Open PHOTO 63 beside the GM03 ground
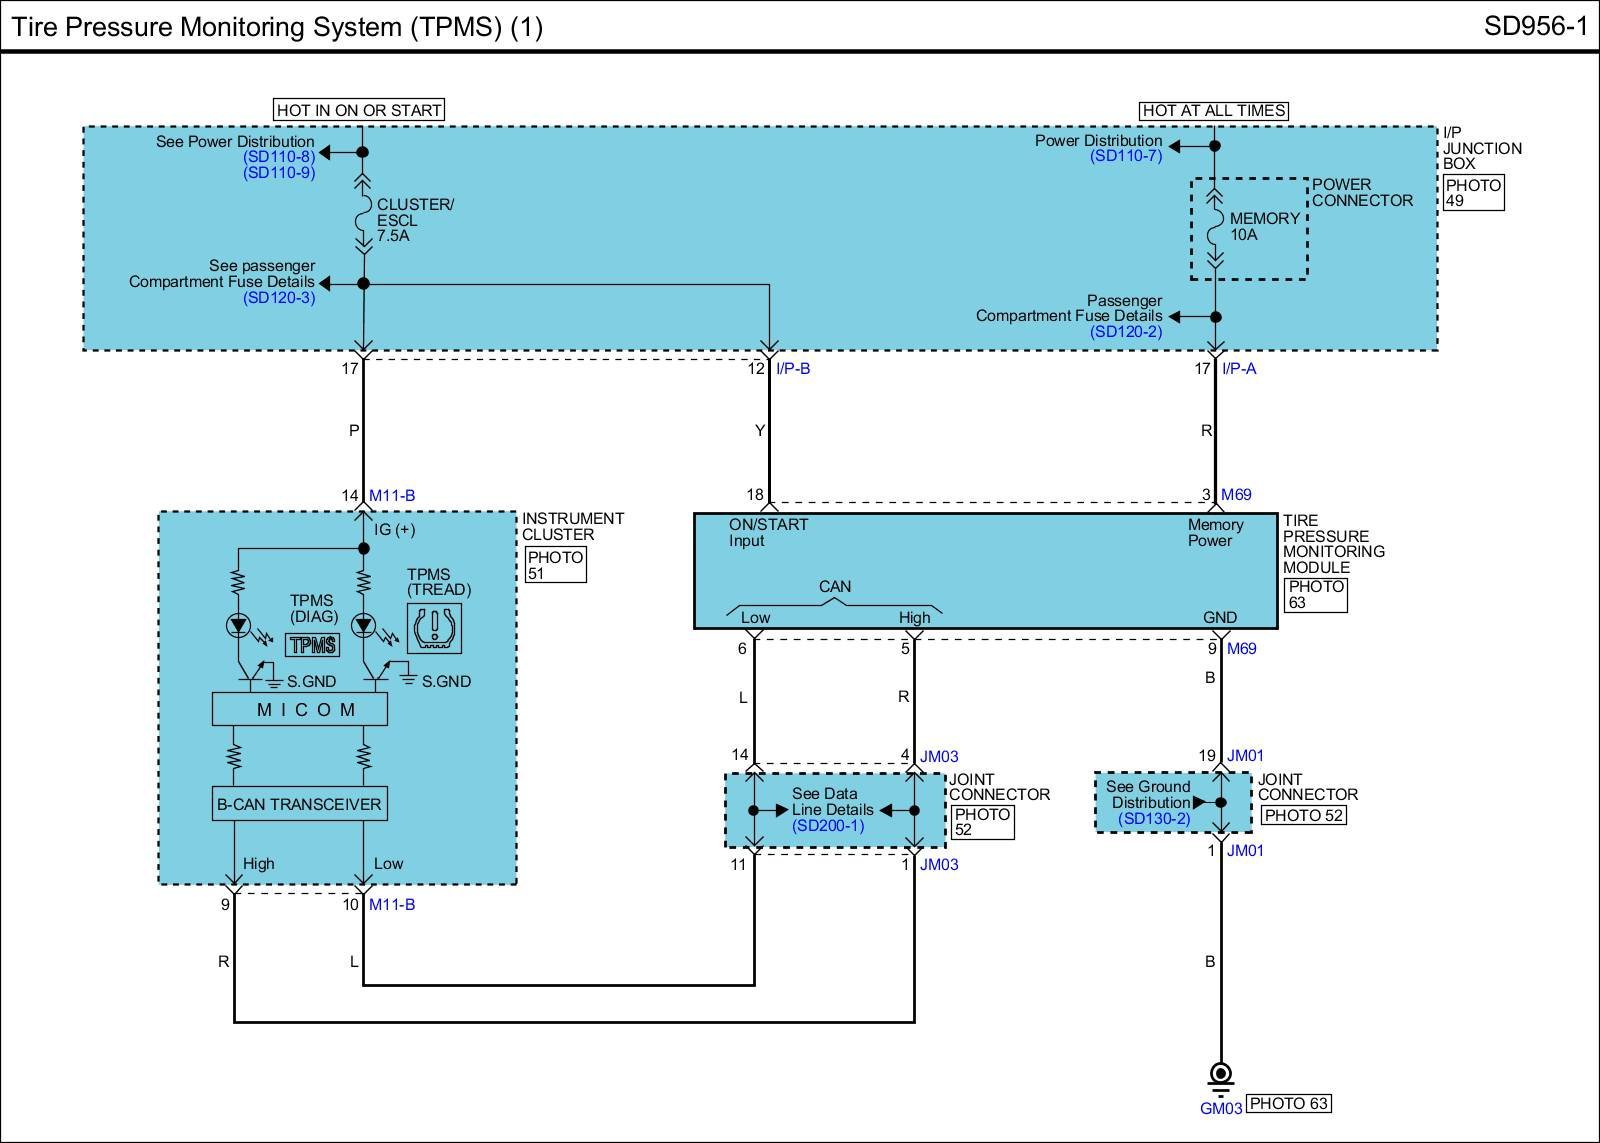 [x=1289, y=1104]
